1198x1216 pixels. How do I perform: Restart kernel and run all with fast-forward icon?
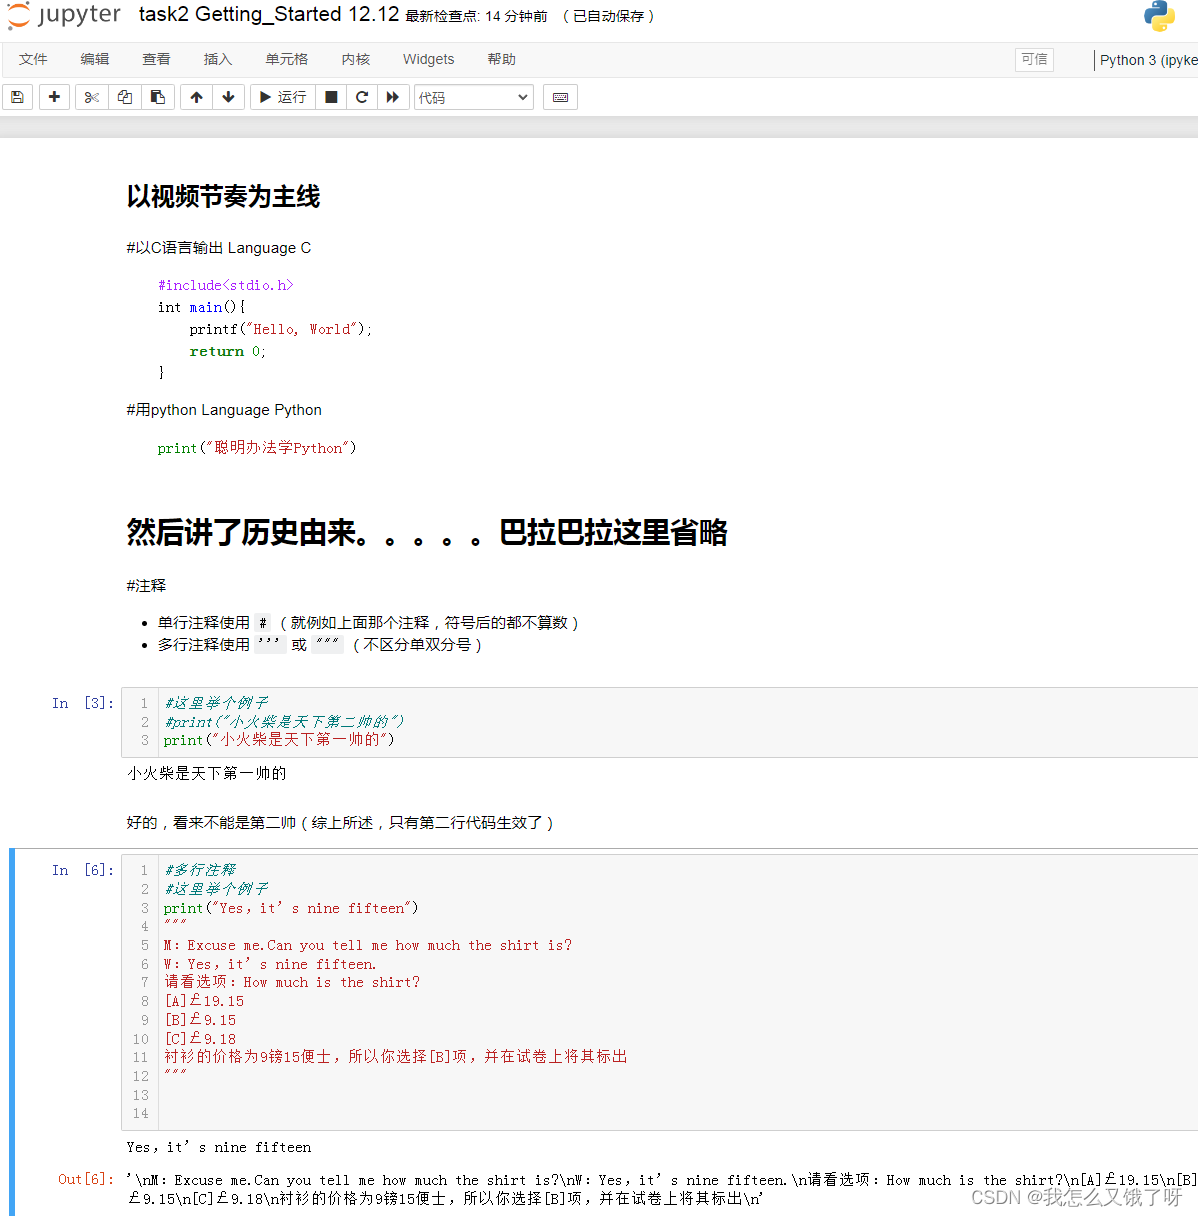[393, 97]
